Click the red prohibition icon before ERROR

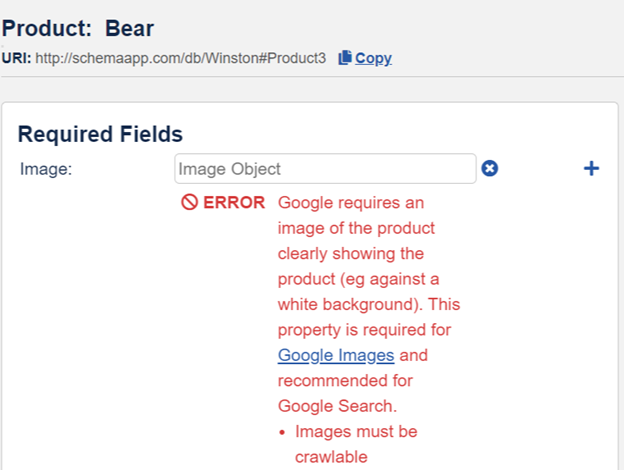189,203
